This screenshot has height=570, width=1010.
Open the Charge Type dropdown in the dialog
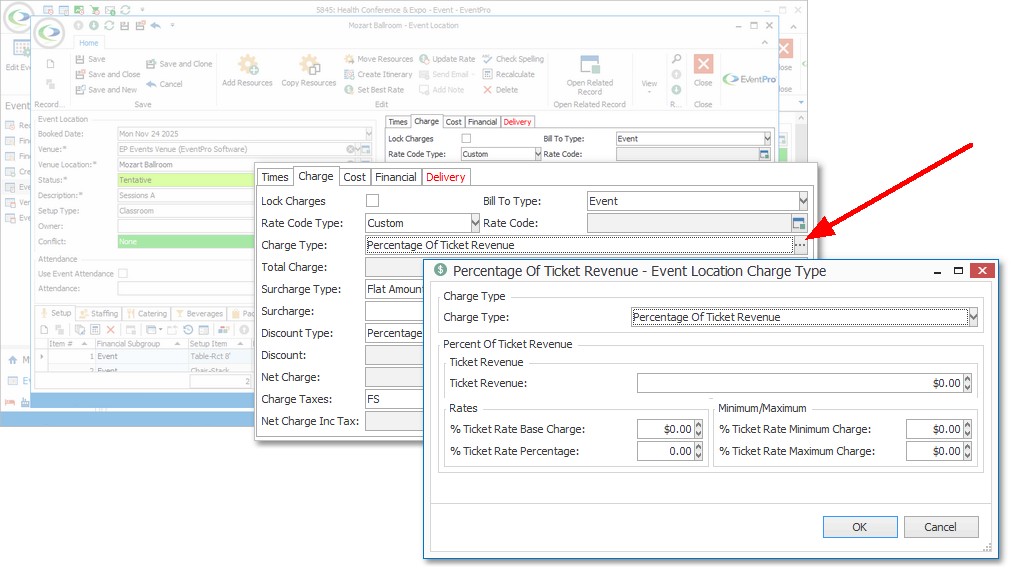973,317
